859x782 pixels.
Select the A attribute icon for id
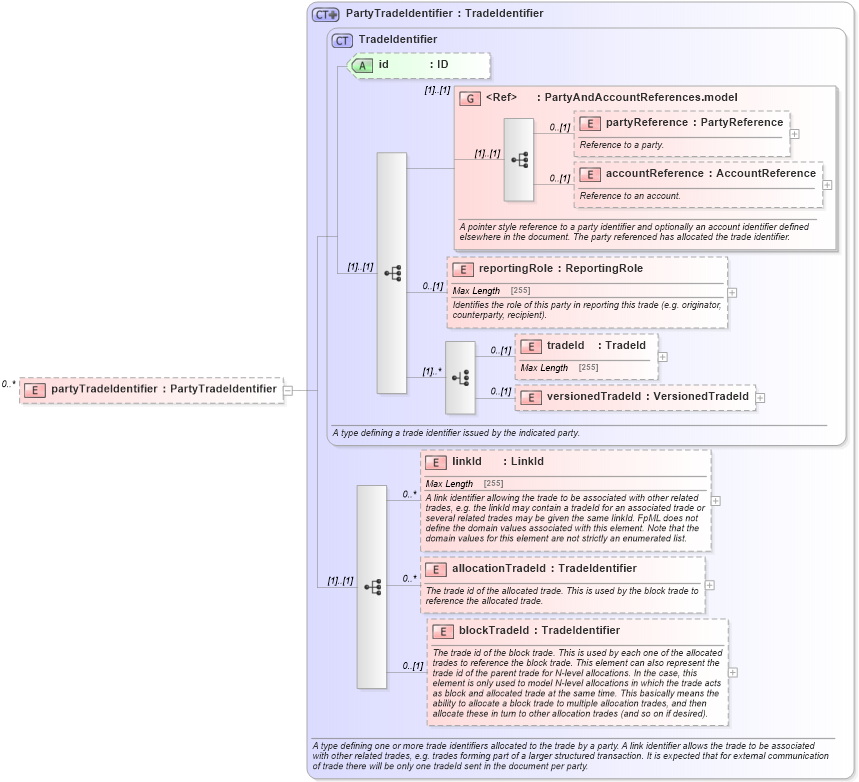click(362, 66)
